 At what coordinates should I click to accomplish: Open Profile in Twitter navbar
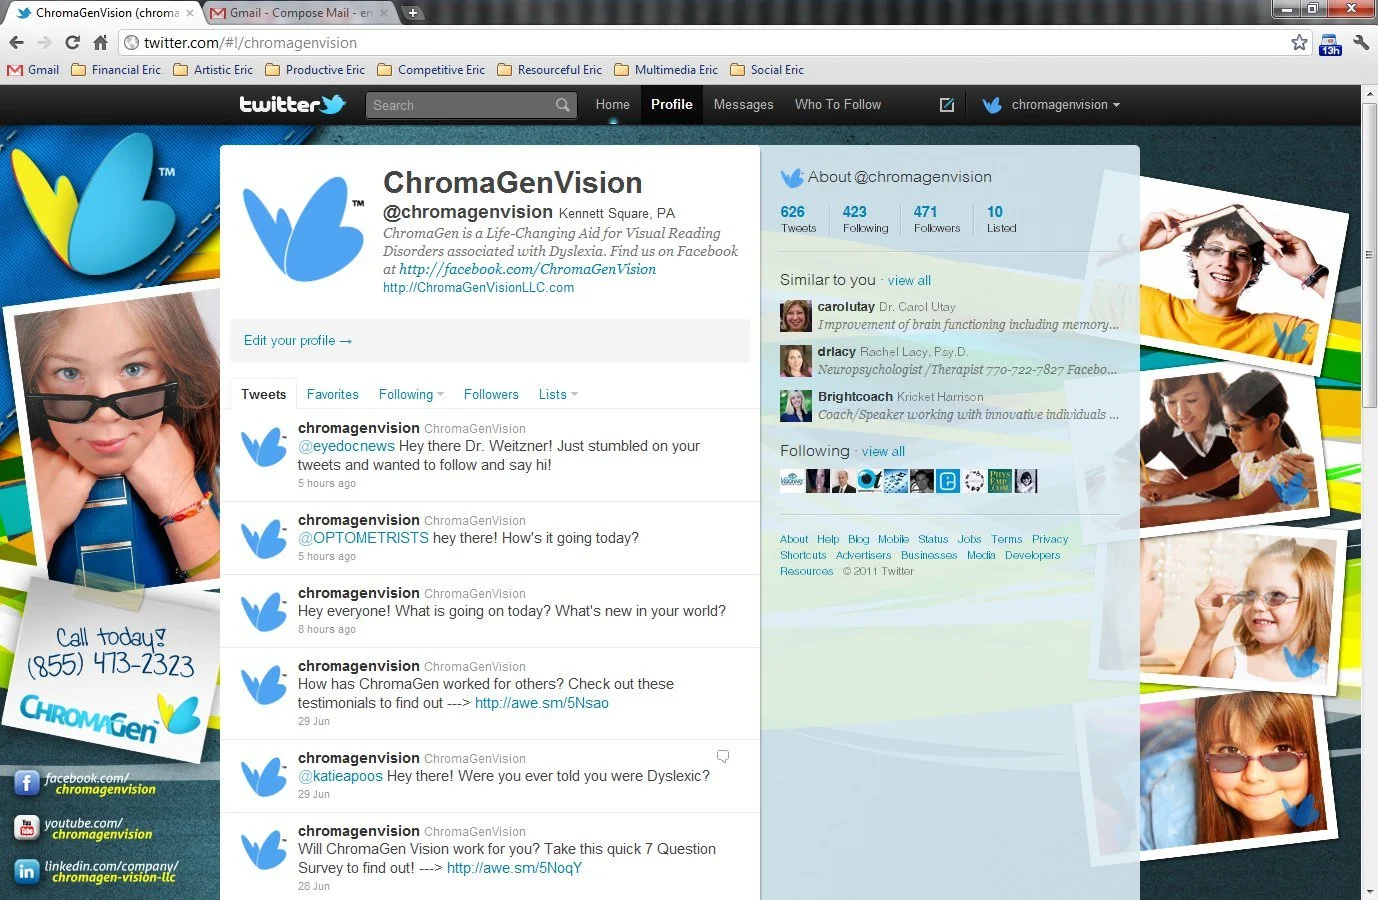pos(671,105)
